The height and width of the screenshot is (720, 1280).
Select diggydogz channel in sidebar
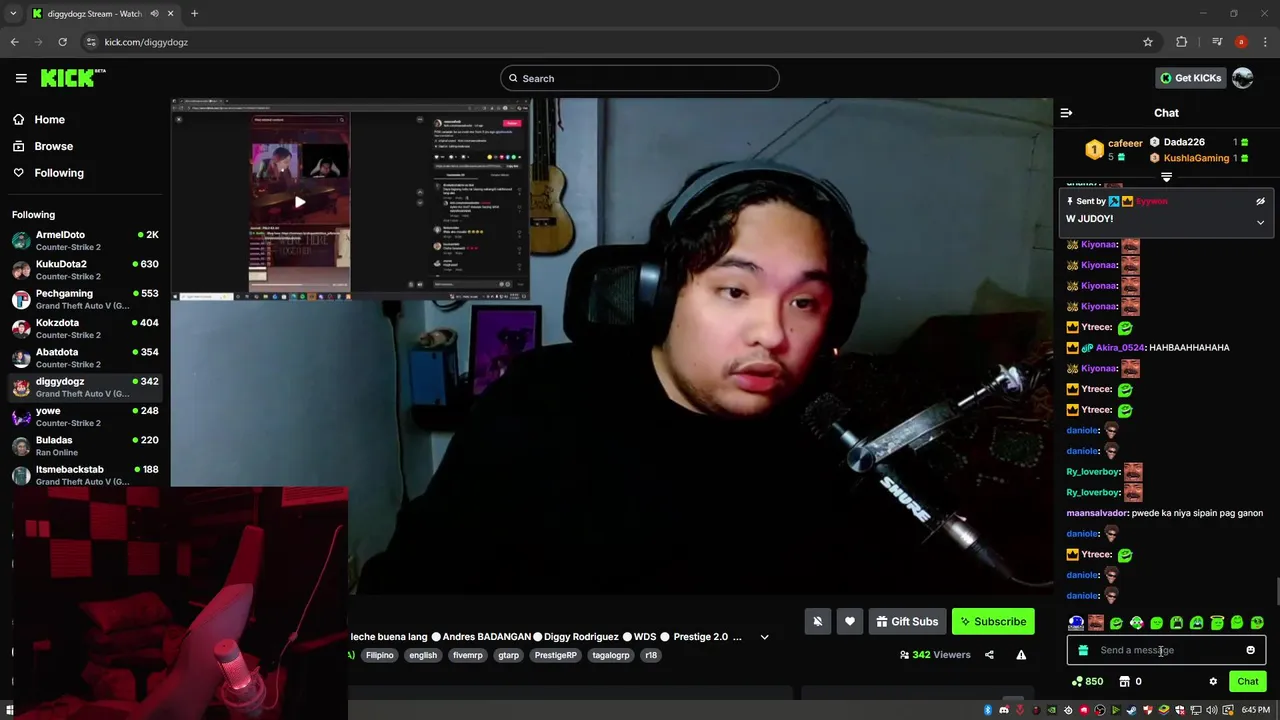(85, 387)
